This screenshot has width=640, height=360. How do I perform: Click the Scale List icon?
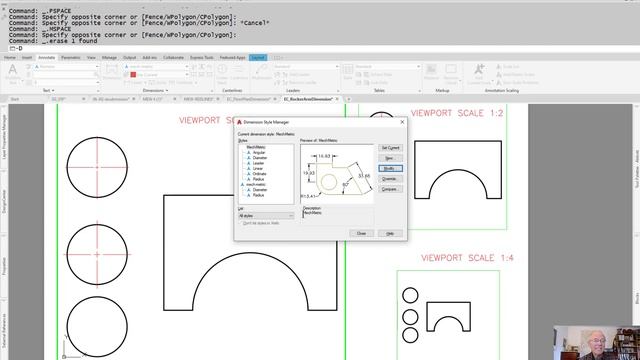coord(499,67)
